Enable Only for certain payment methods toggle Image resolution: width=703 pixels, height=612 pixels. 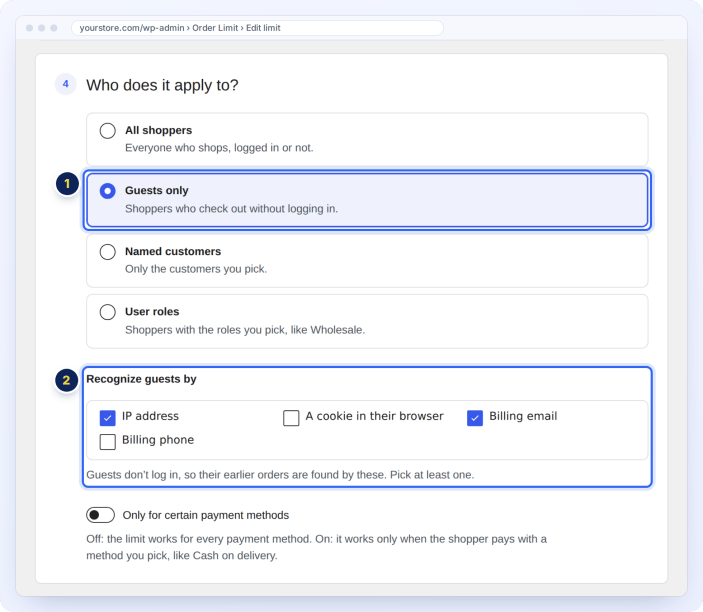[x=100, y=515]
